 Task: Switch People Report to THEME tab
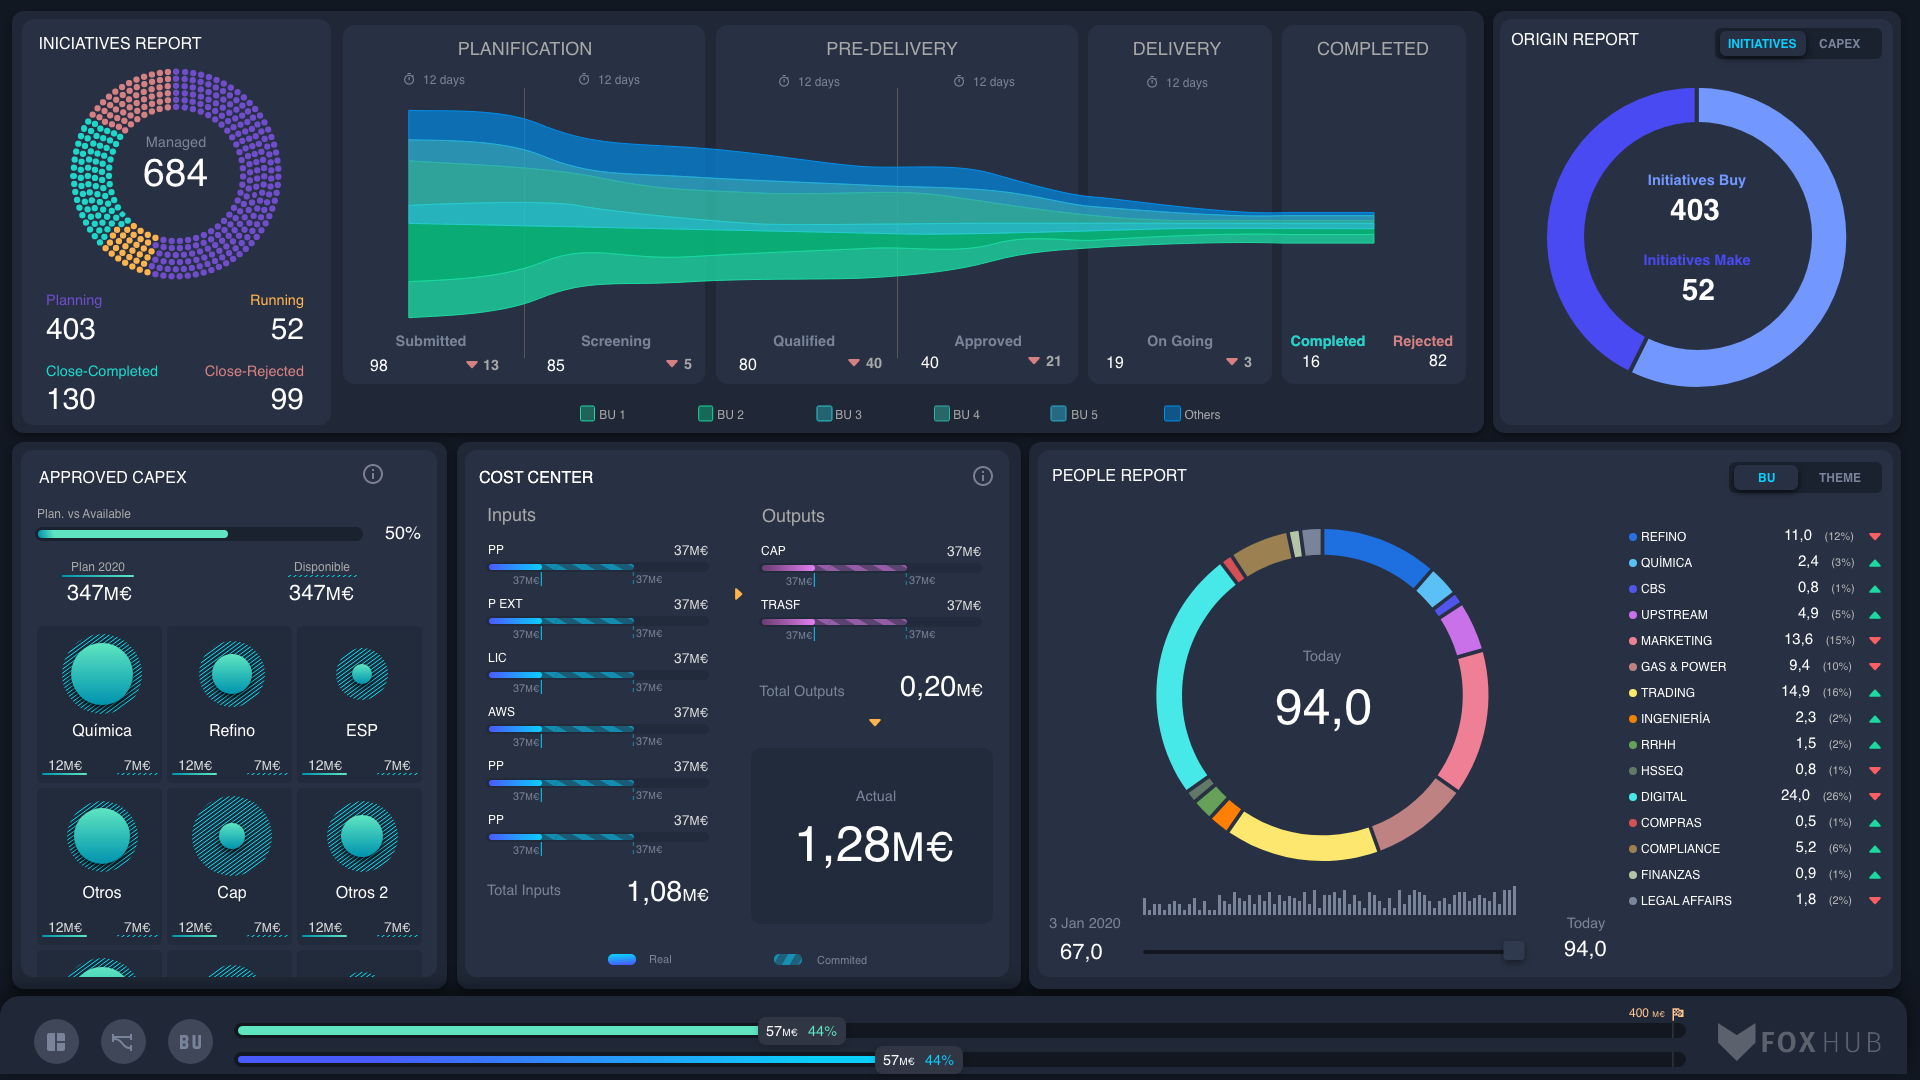click(x=1839, y=478)
